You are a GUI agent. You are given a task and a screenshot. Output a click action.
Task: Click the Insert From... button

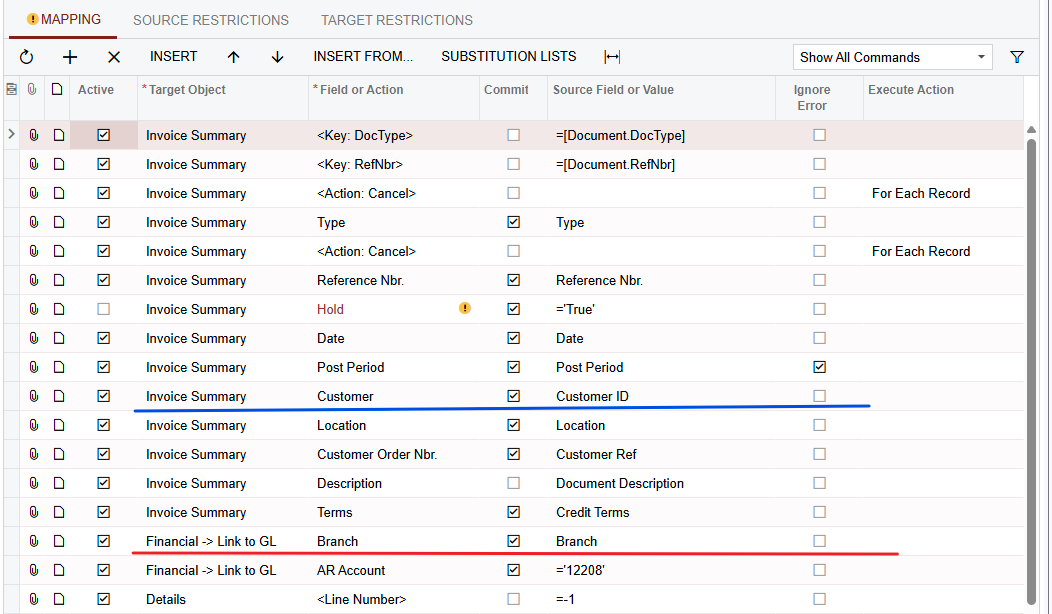(x=363, y=56)
